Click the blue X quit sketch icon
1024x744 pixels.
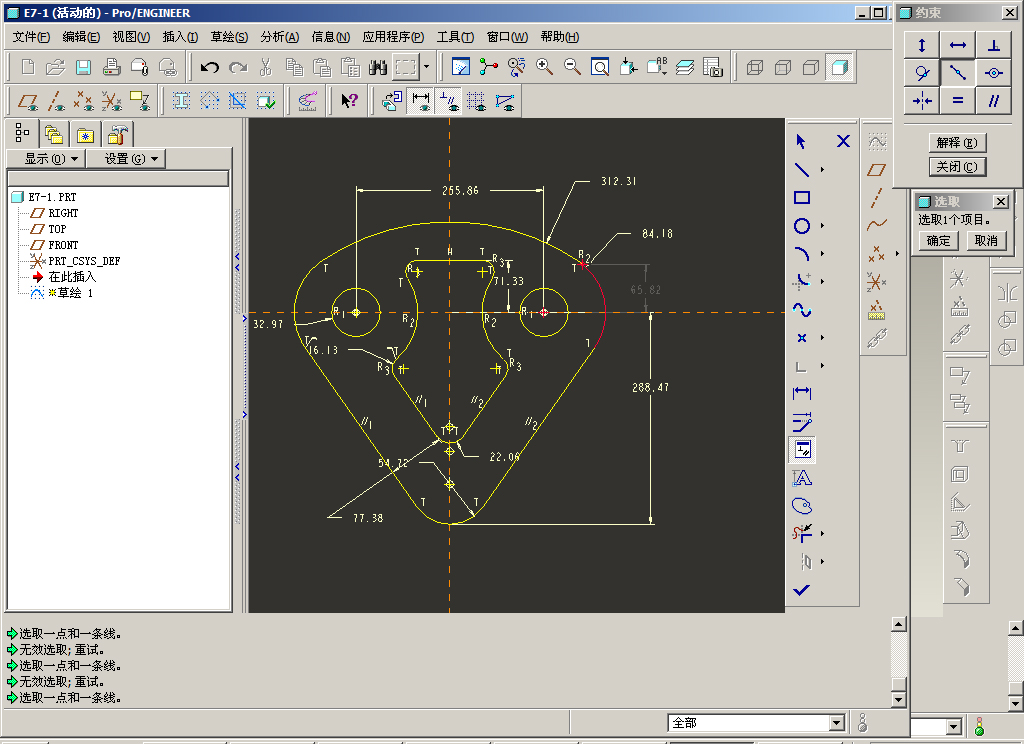click(843, 141)
